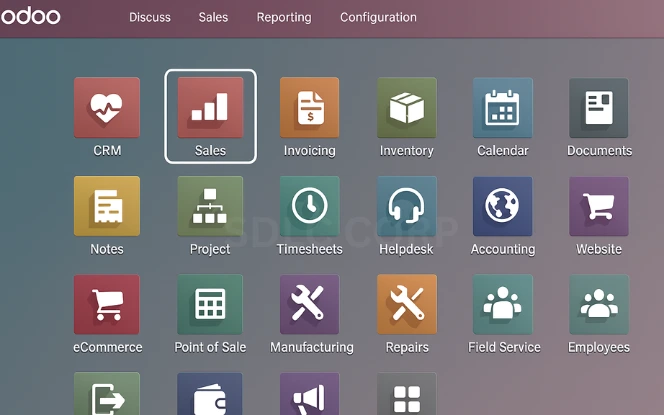Viewport: 664px width, 415px height.
Task: Open the Calendar app icon
Action: pyautogui.click(x=503, y=108)
